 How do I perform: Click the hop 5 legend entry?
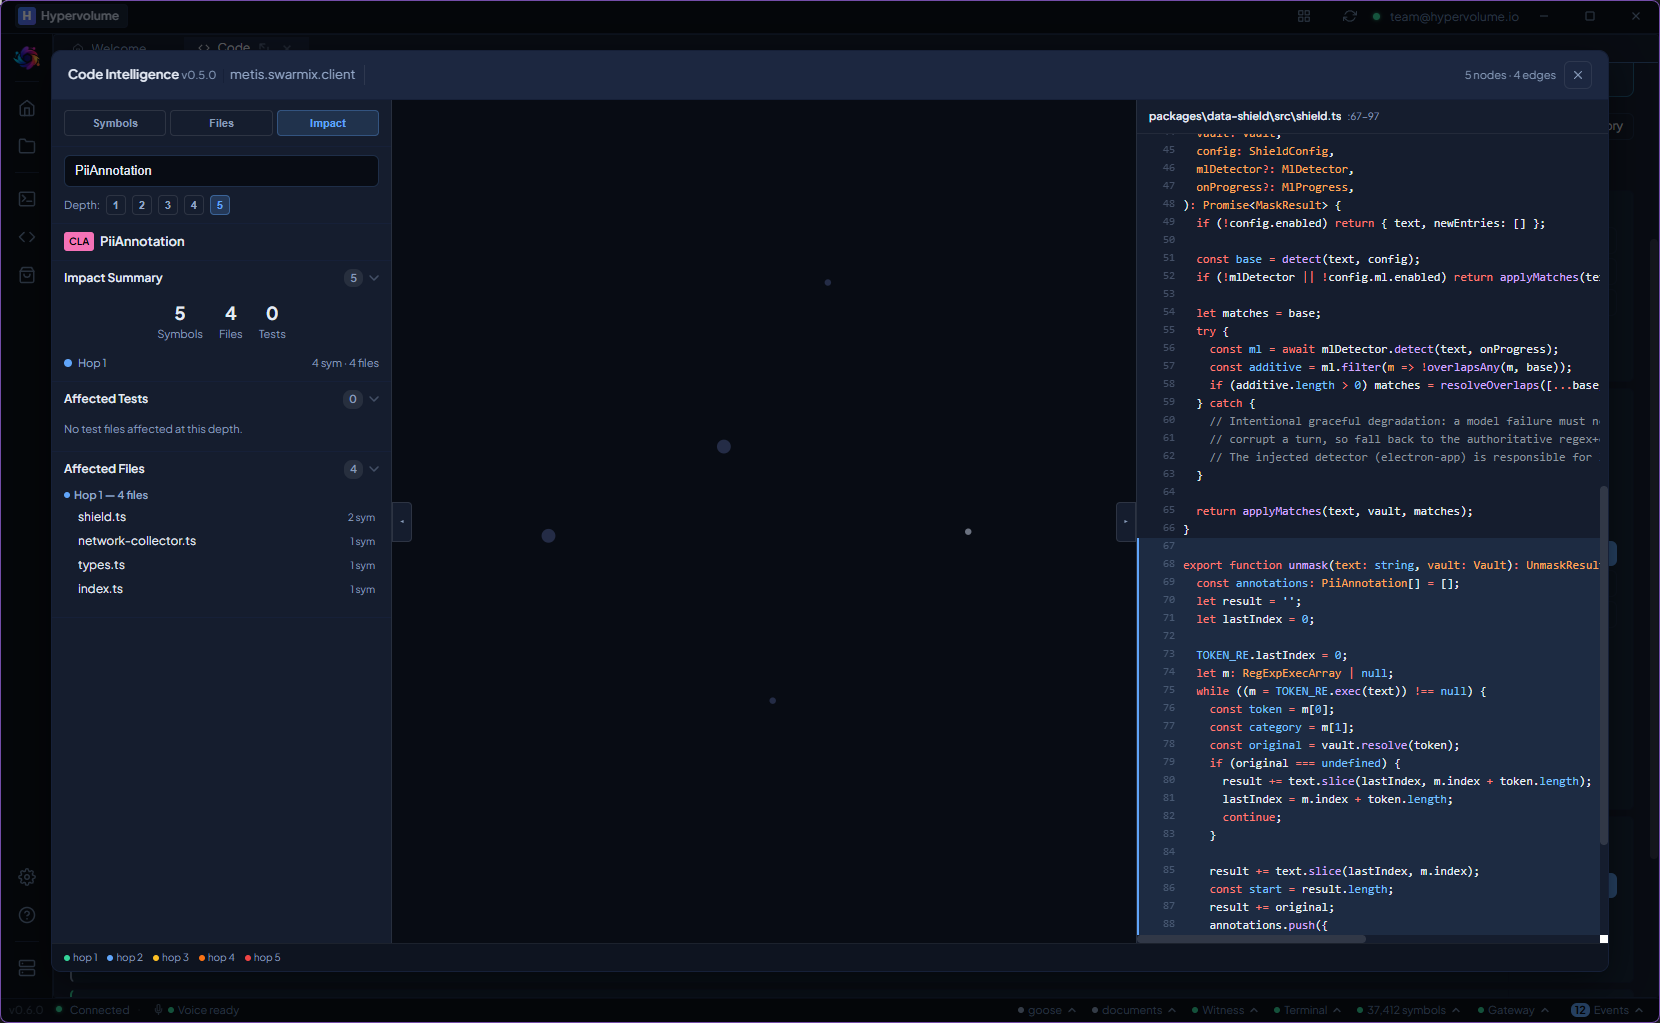click(263, 958)
